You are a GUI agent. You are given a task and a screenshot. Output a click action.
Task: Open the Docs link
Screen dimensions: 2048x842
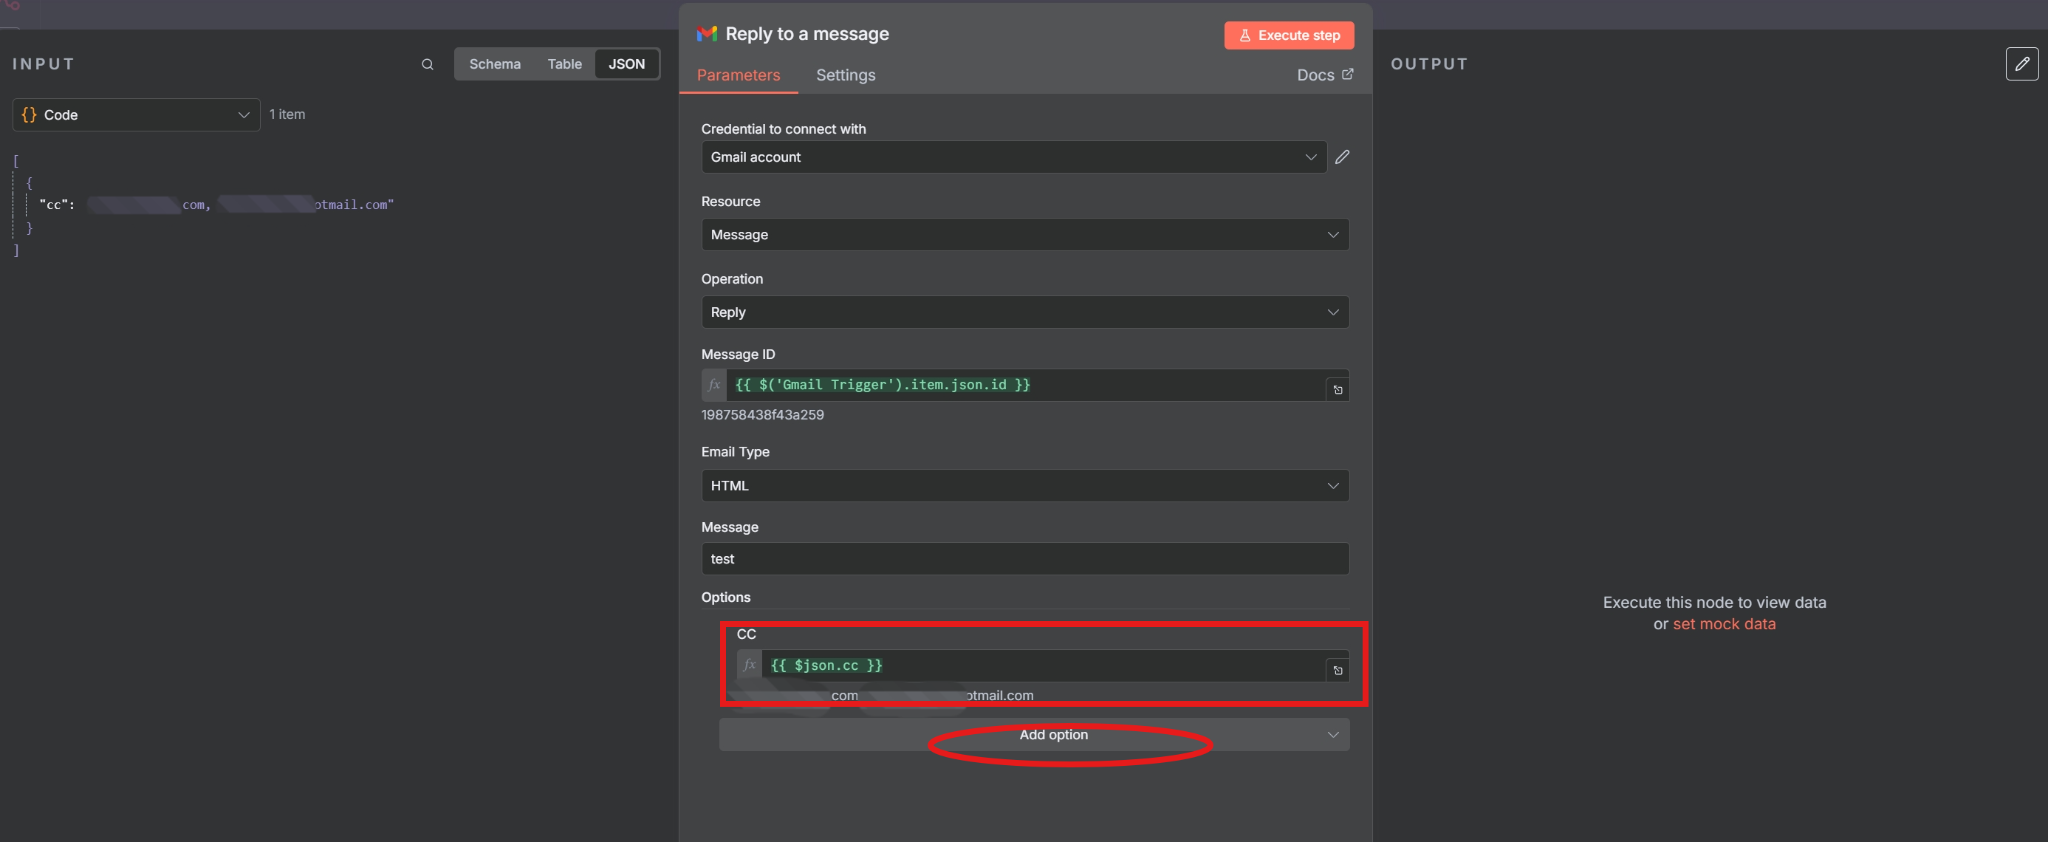point(1324,75)
